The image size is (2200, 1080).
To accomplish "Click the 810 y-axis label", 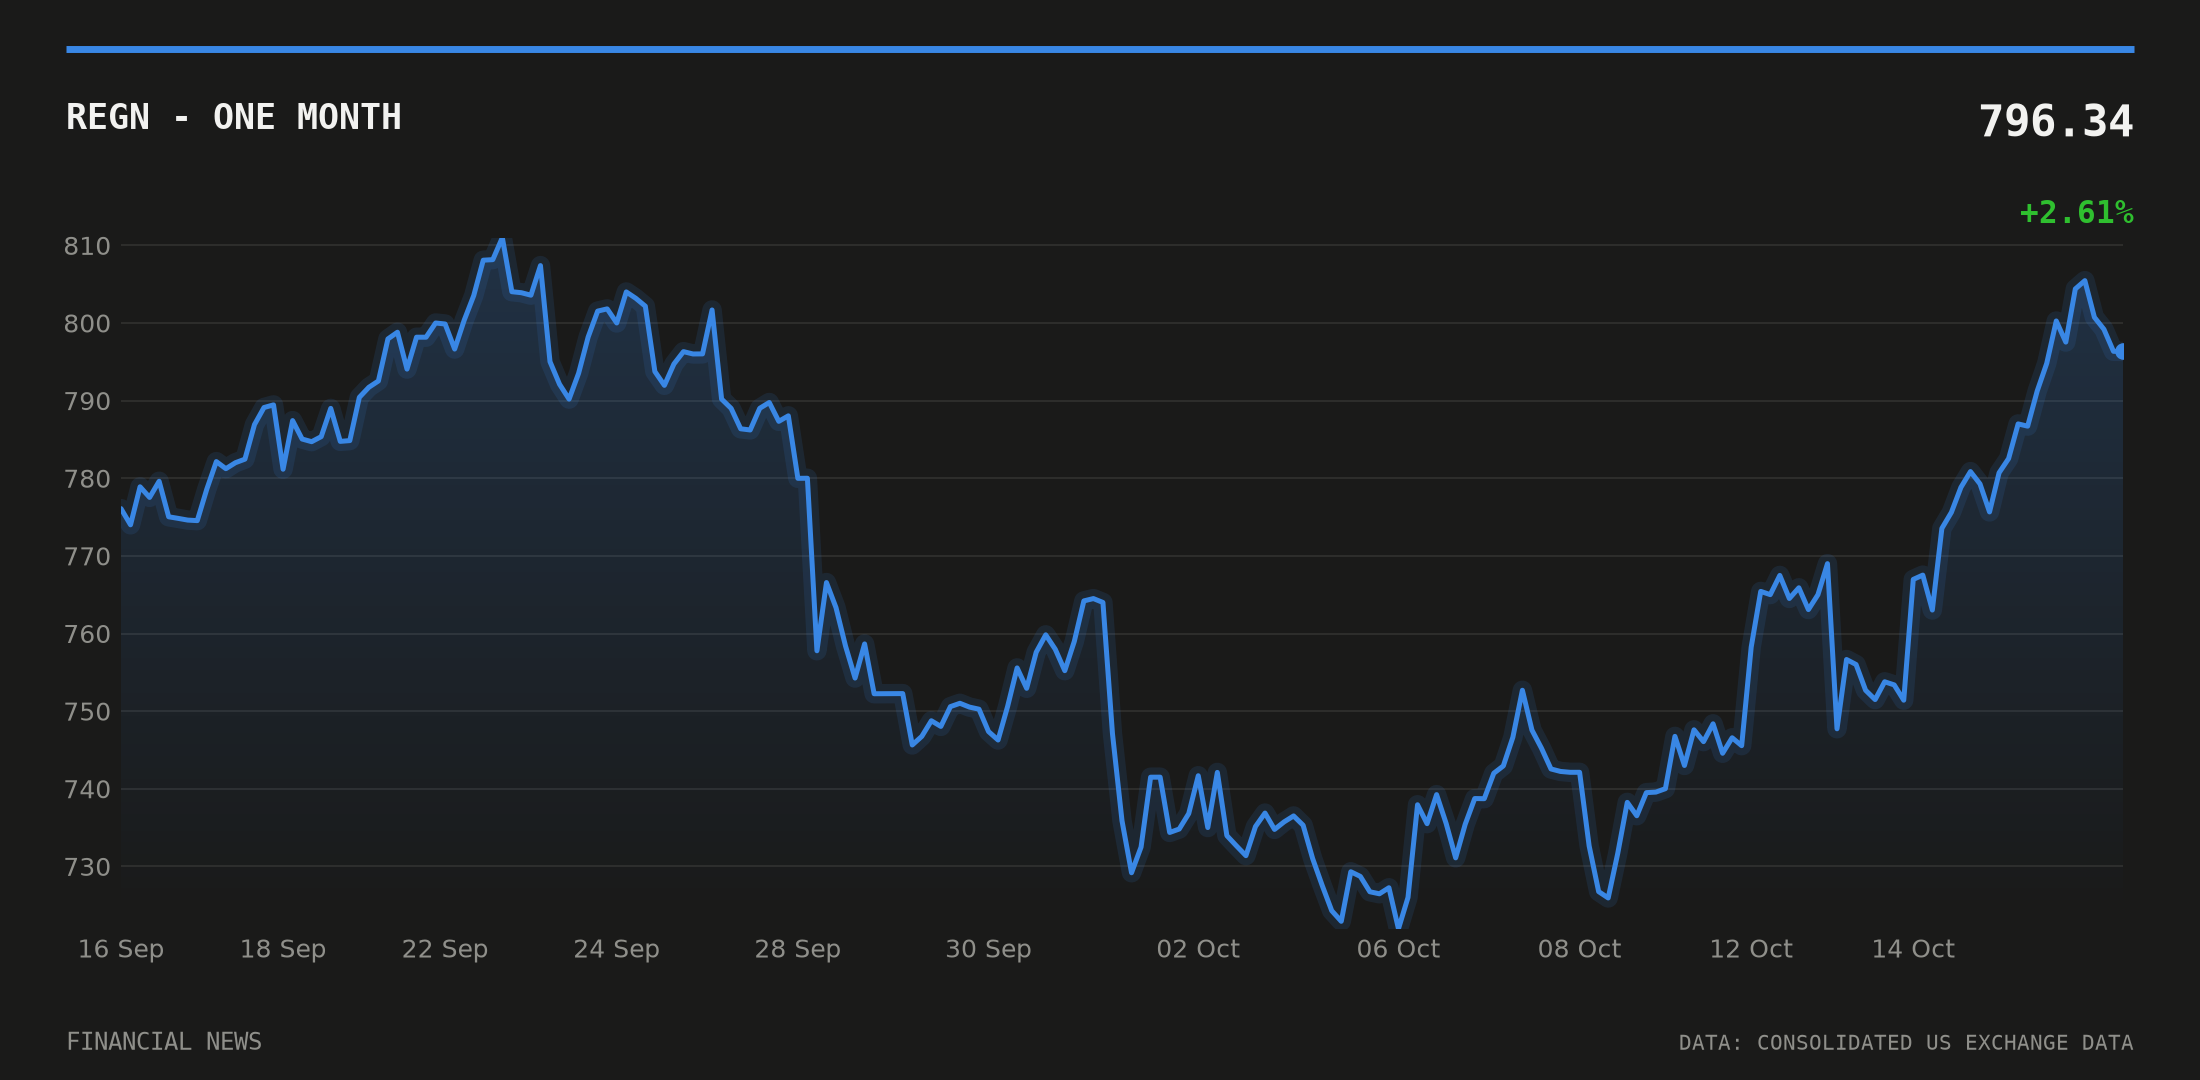I will pyautogui.click(x=87, y=246).
